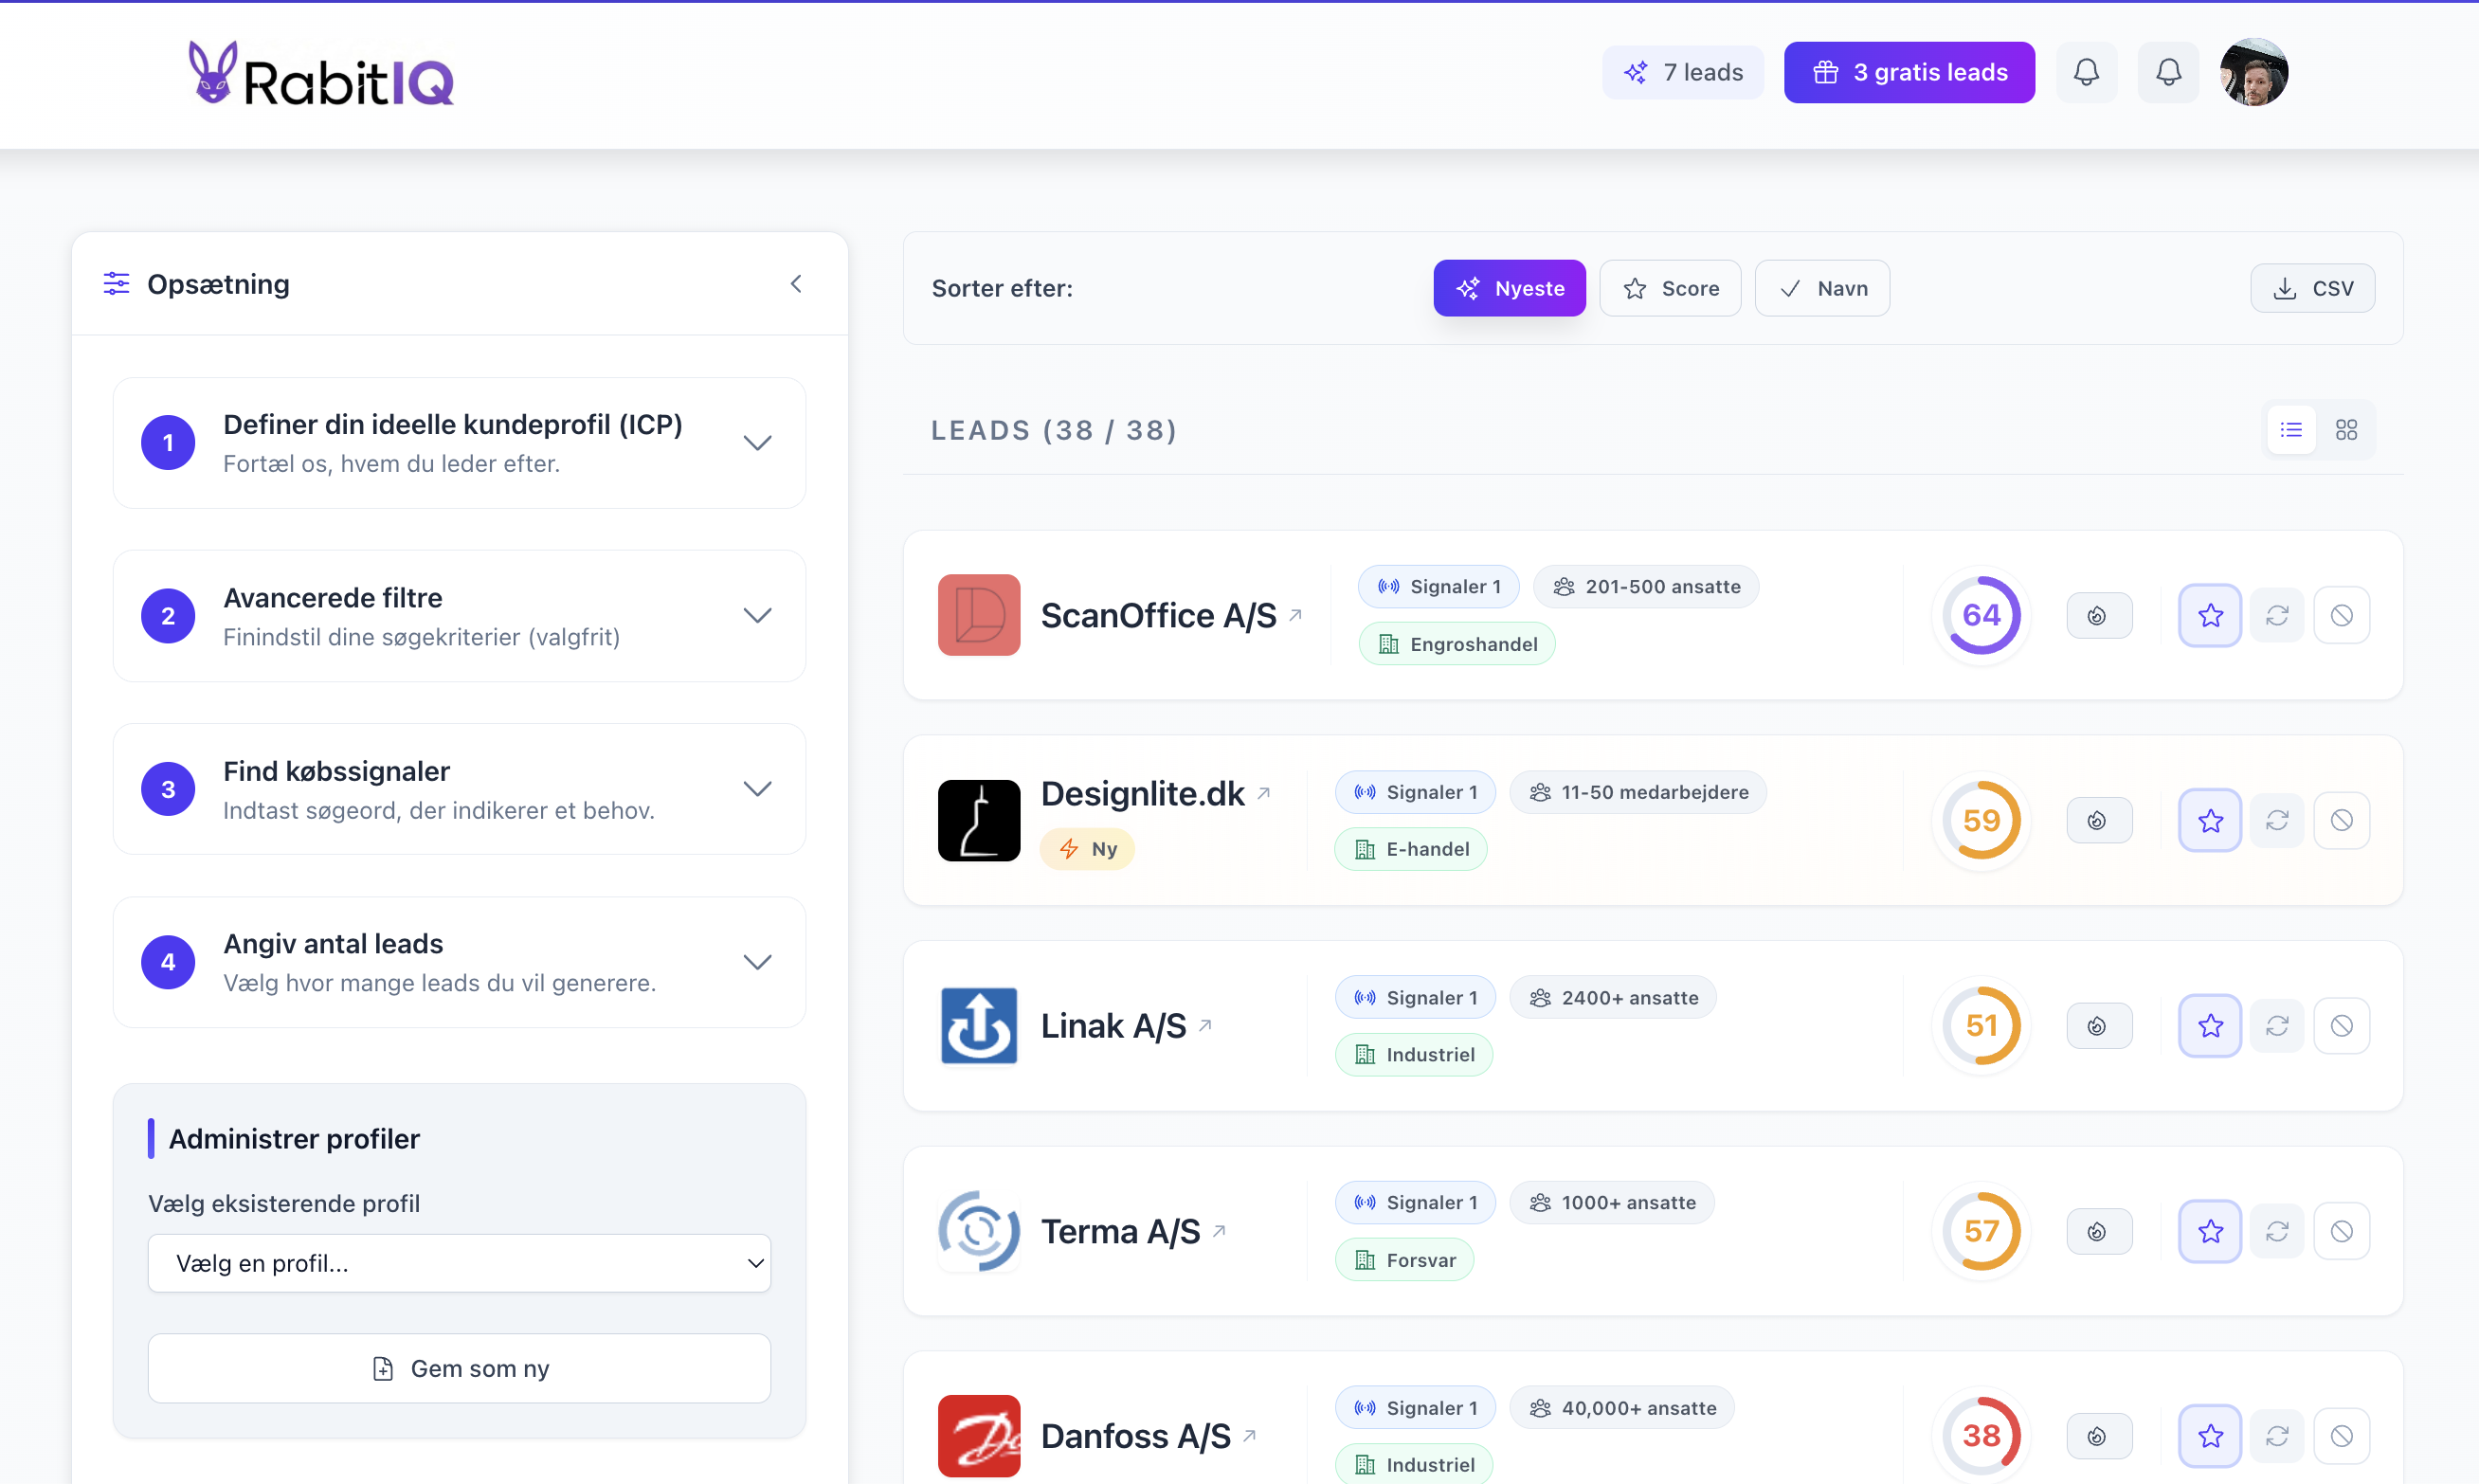Block the Linak A/S lead
This screenshot has width=2479, height=1484.
(2341, 1025)
